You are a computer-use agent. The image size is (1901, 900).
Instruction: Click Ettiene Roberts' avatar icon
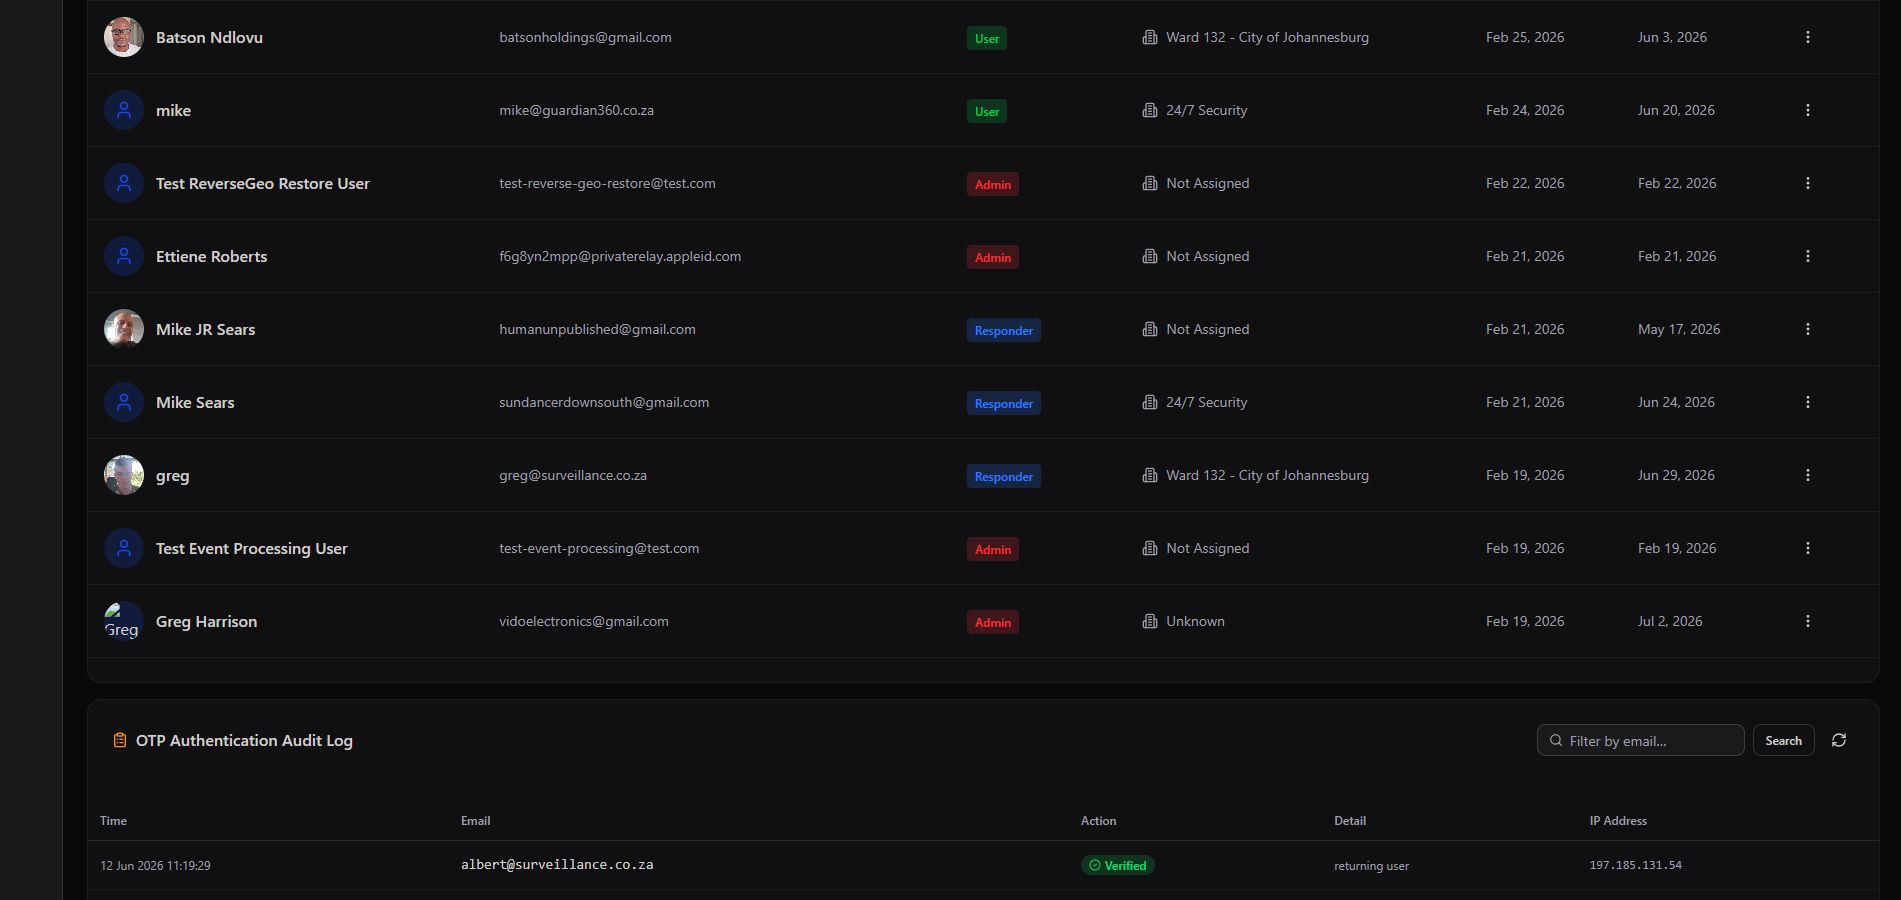124,256
